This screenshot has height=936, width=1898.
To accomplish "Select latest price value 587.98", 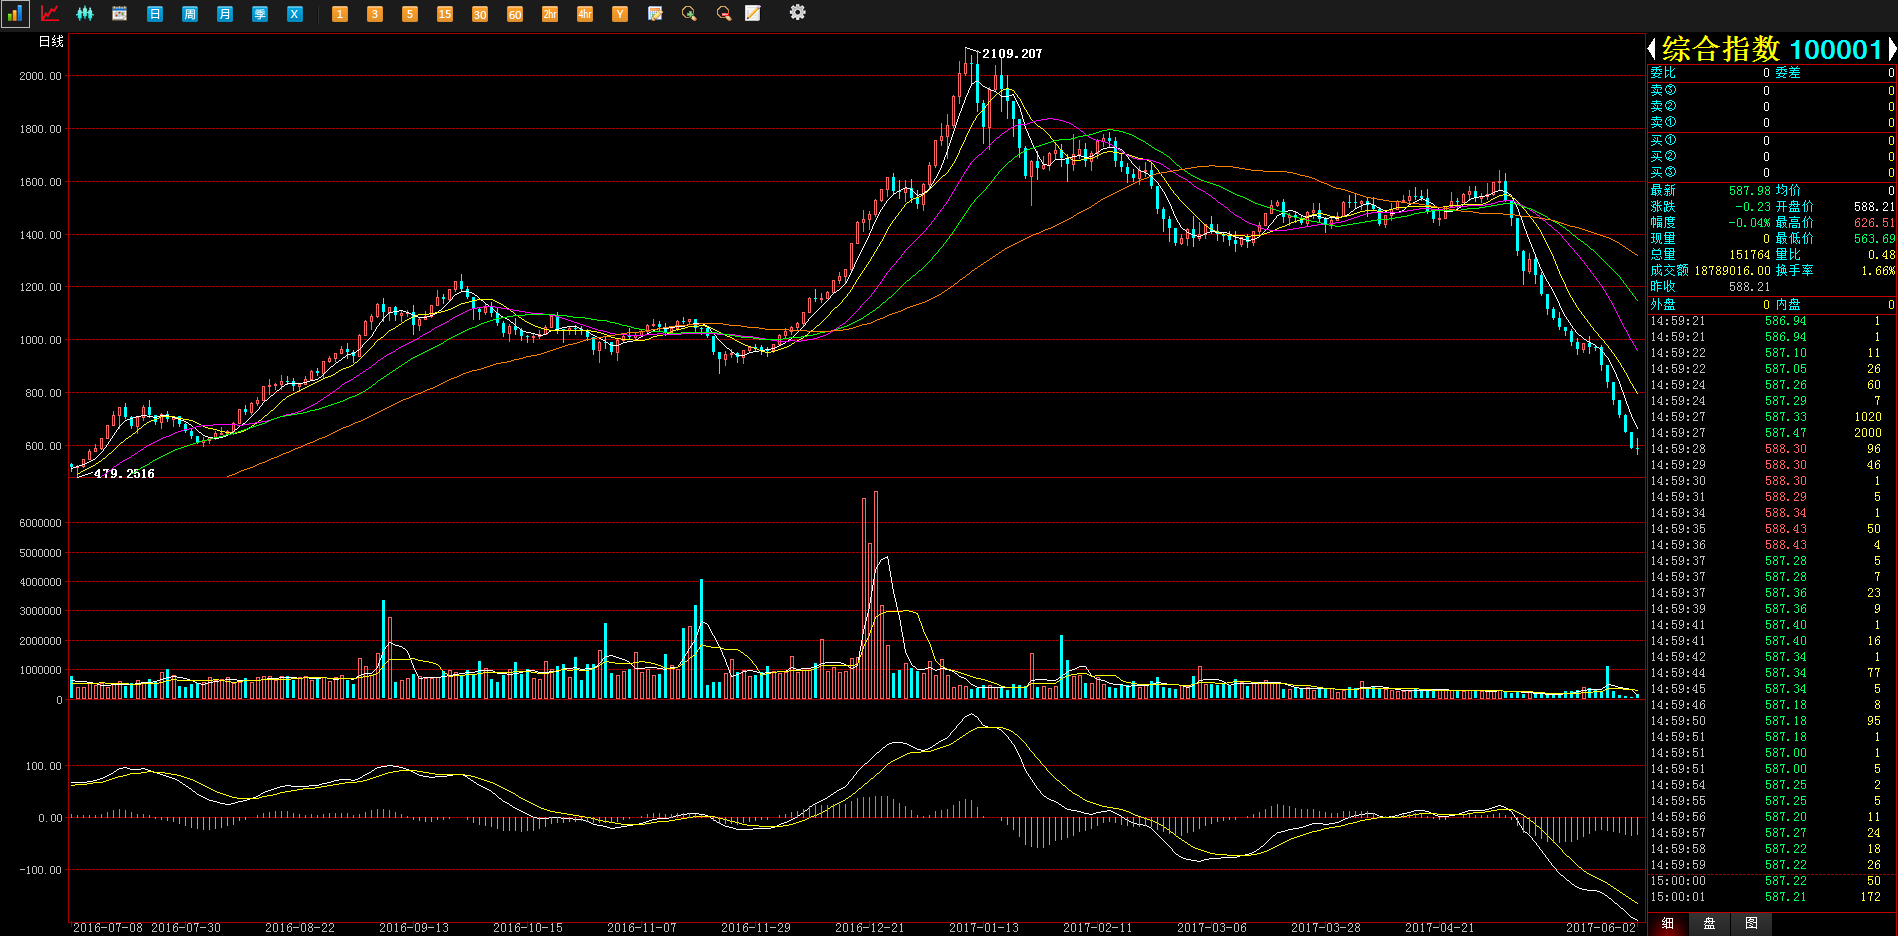I will (1749, 190).
